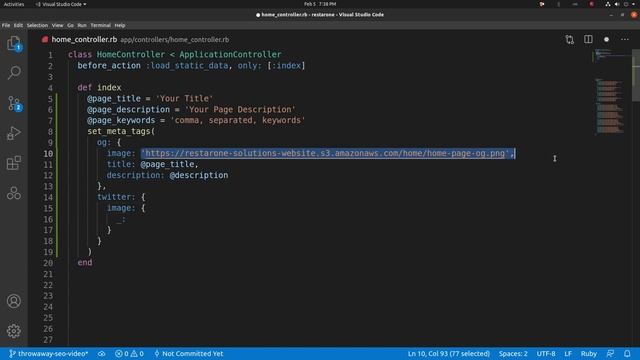640x360 pixels.
Task: Open the Run and Debug view
Action: click(x=14, y=133)
